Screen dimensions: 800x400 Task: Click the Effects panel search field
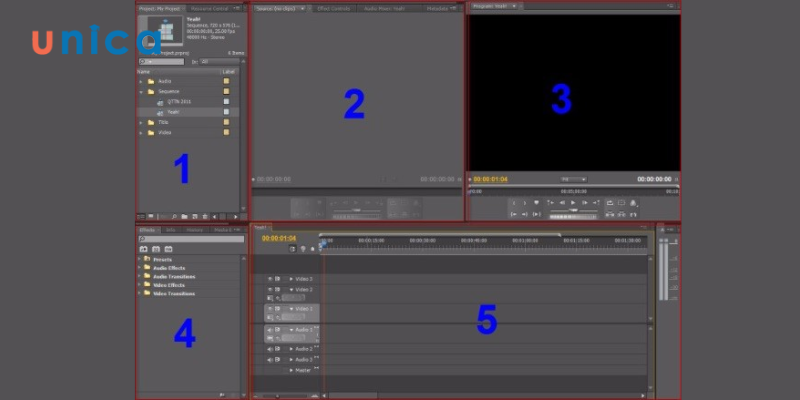click(x=190, y=239)
